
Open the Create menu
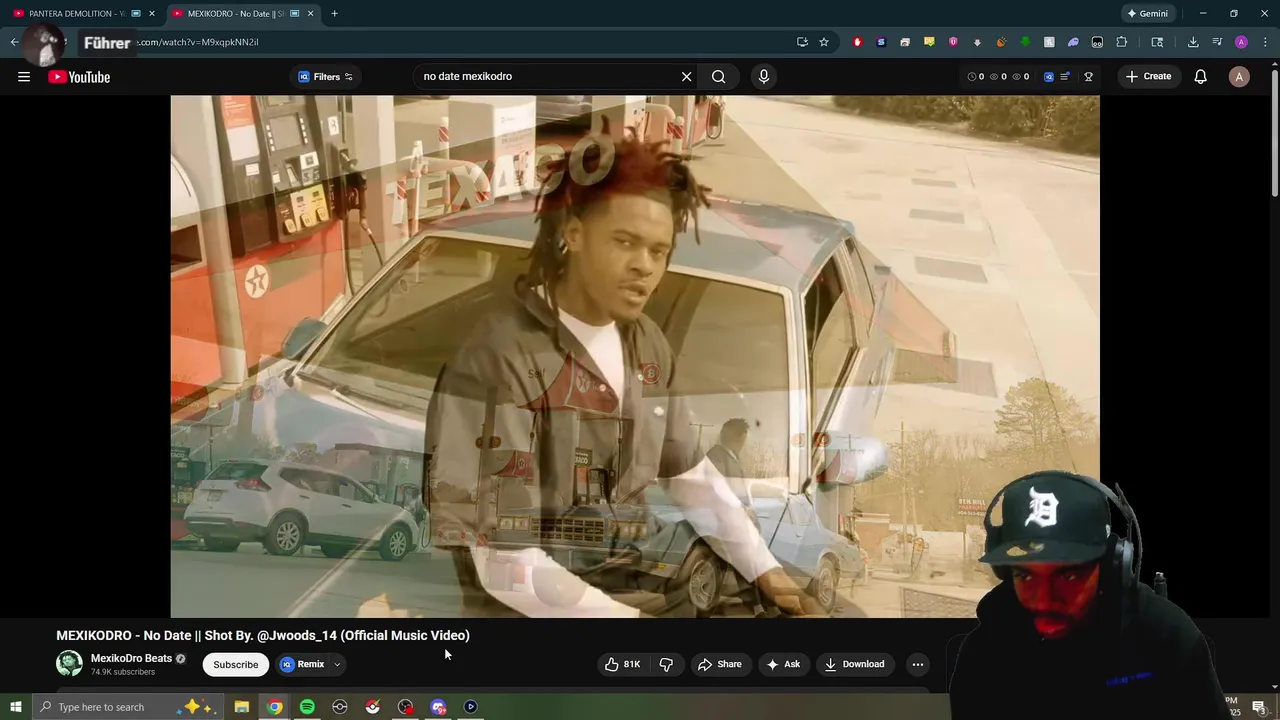(1148, 76)
